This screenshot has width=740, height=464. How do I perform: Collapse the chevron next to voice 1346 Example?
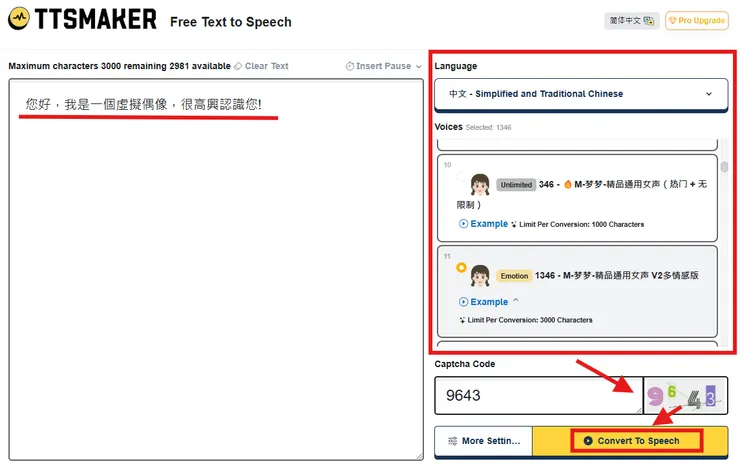(x=516, y=300)
